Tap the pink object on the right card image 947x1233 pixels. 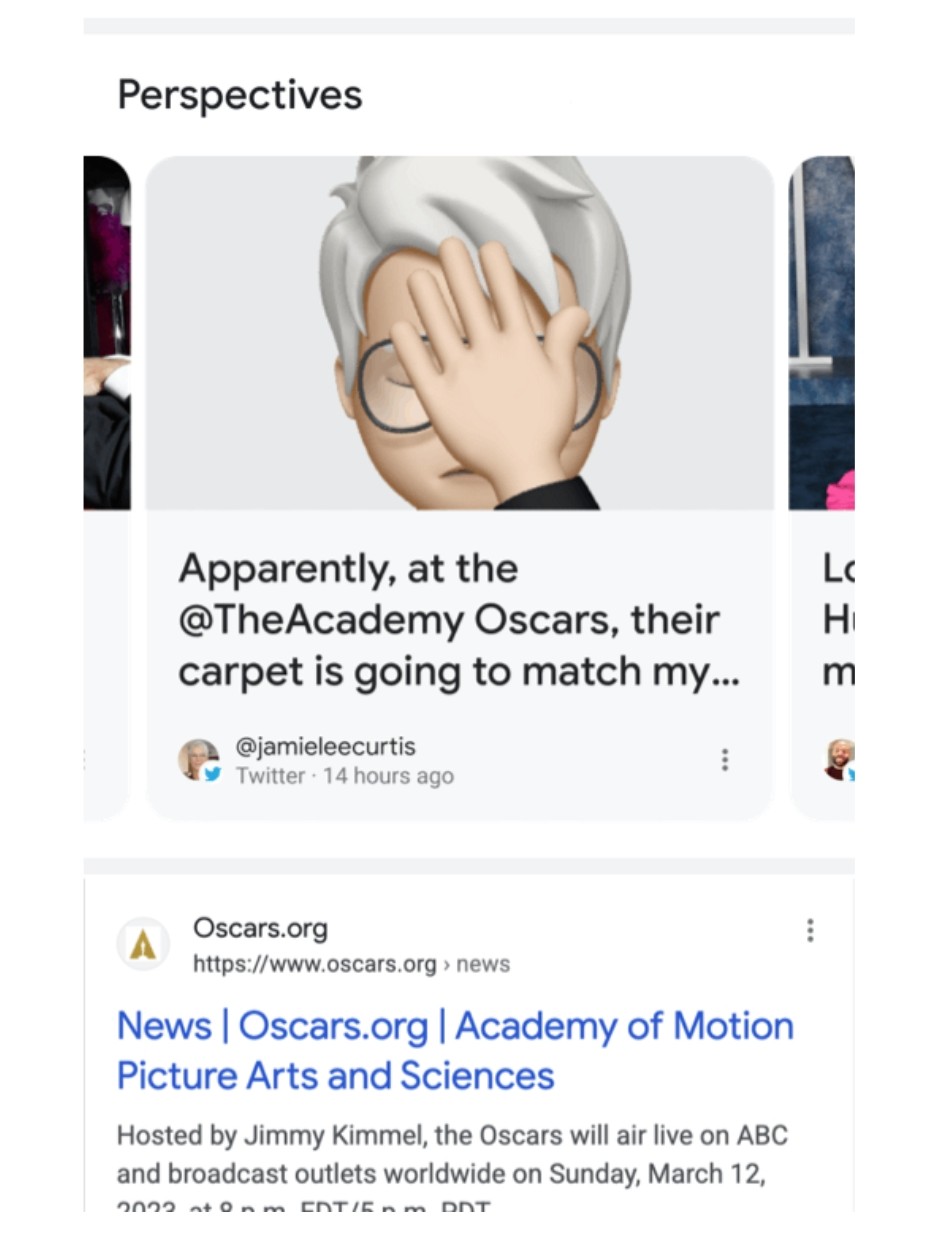pos(844,490)
